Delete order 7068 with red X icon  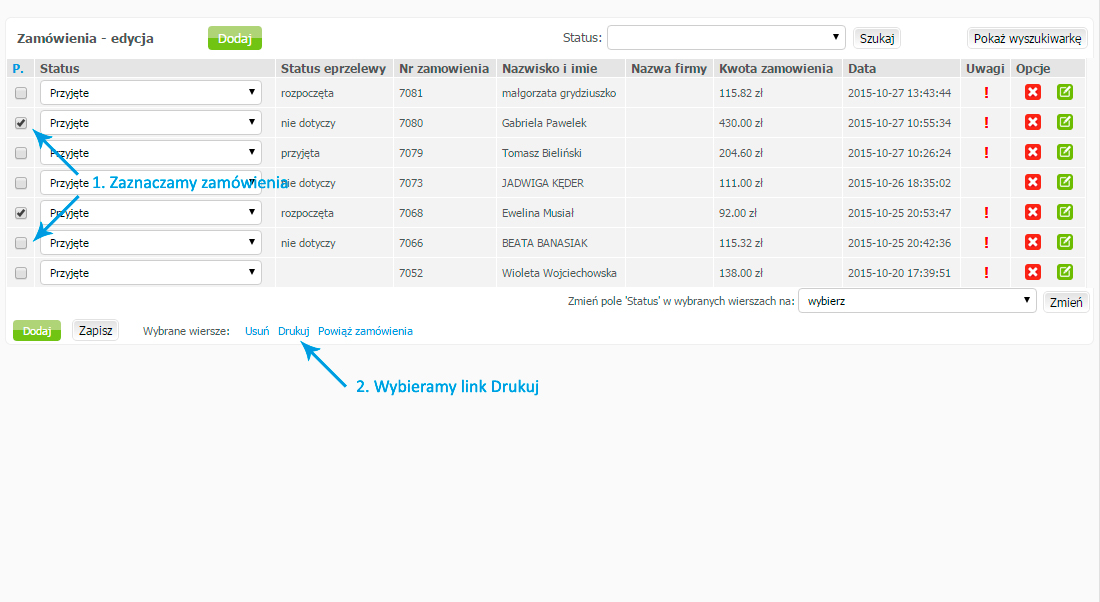pos(1033,212)
